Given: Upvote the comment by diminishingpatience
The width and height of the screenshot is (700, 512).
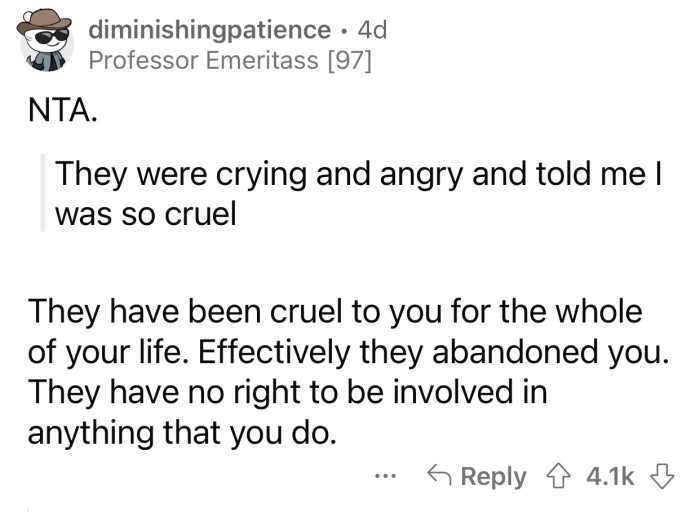Looking at the screenshot, I should pyautogui.click(x=558, y=477).
